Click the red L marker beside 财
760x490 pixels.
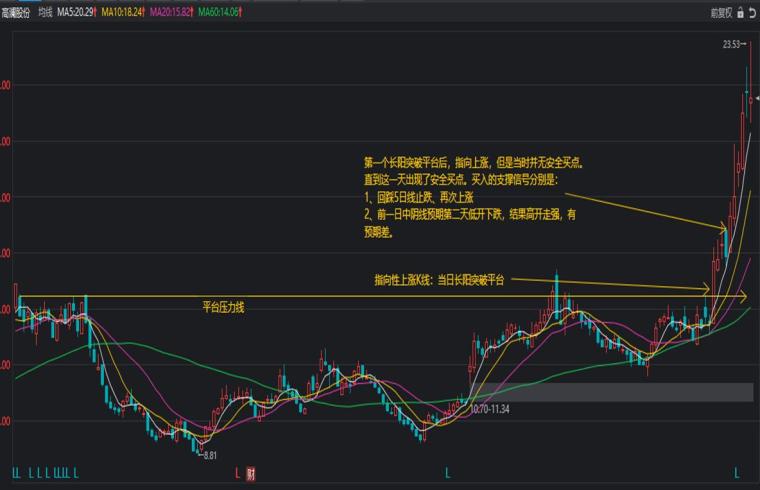pyautogui.click(x=238, y=473)
